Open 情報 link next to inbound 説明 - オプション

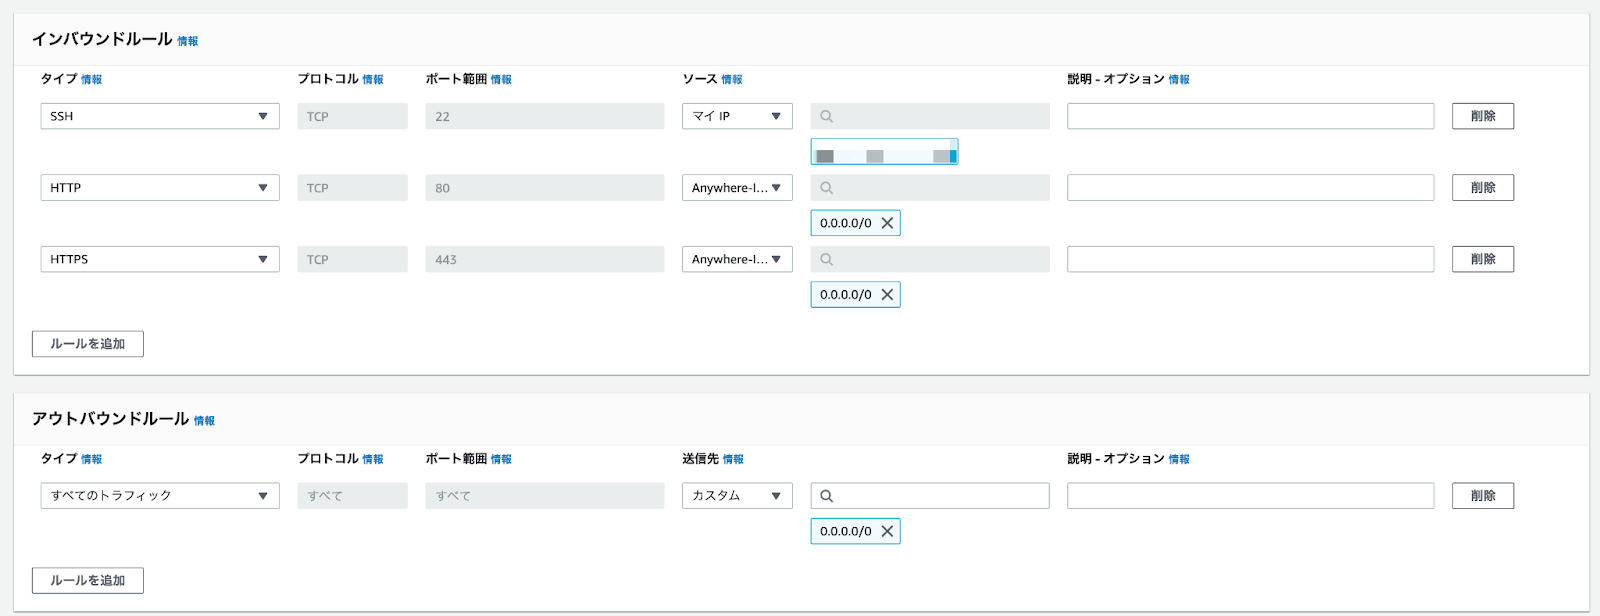[1179, 80]
